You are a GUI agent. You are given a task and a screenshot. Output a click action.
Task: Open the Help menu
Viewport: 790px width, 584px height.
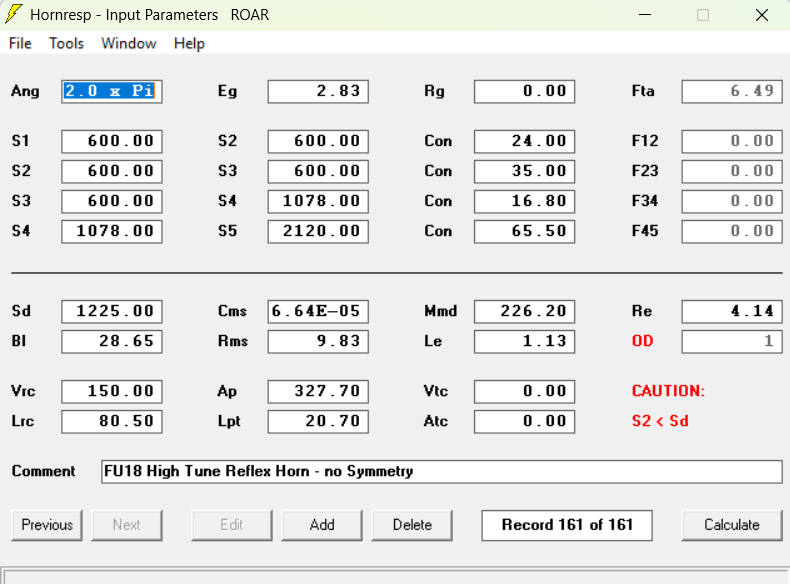tap(189, 43)
